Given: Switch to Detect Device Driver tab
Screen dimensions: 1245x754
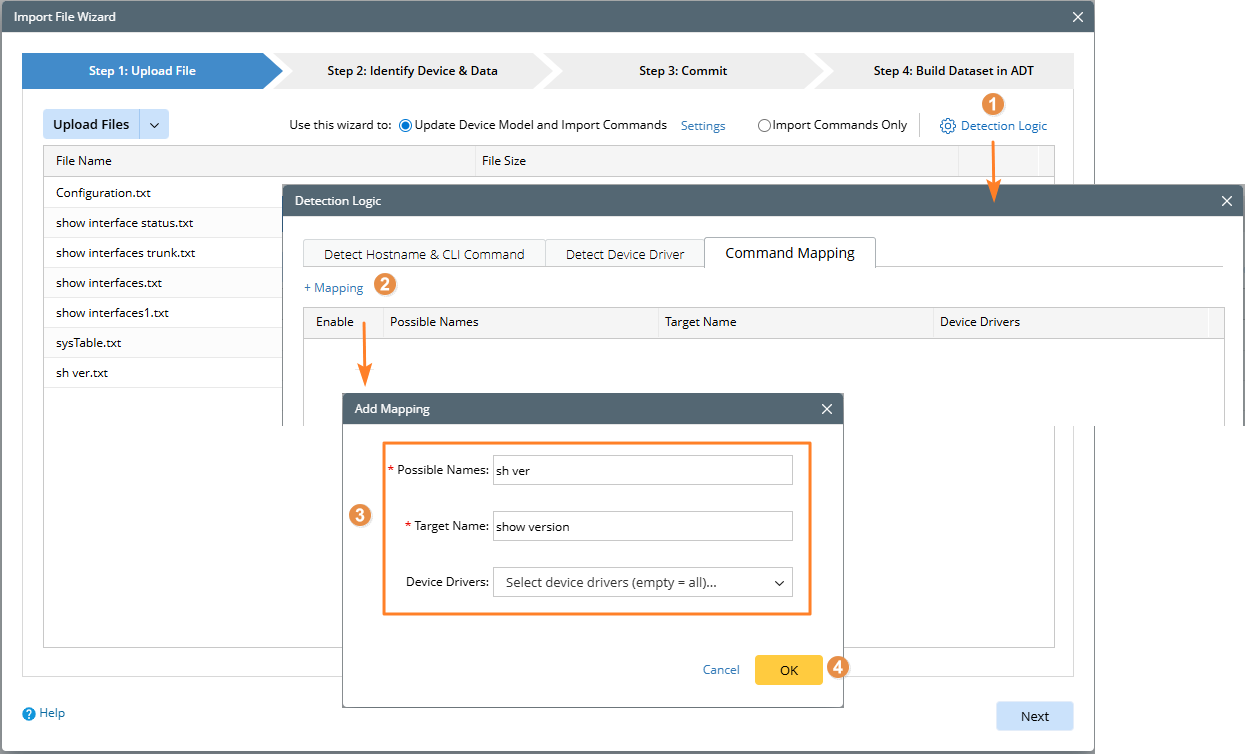Looking at the screenshot, I should click(625, 254).
